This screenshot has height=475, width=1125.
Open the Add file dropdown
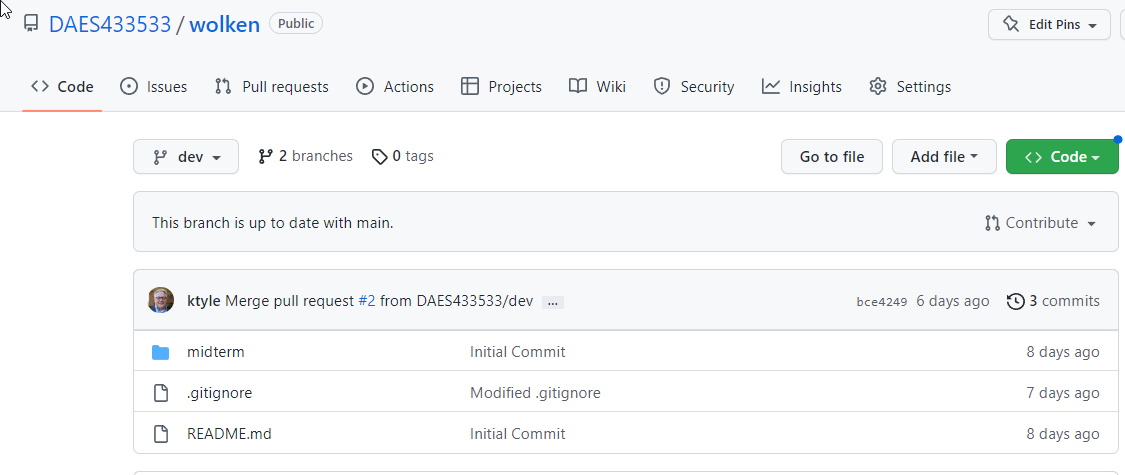pos(944,156)
